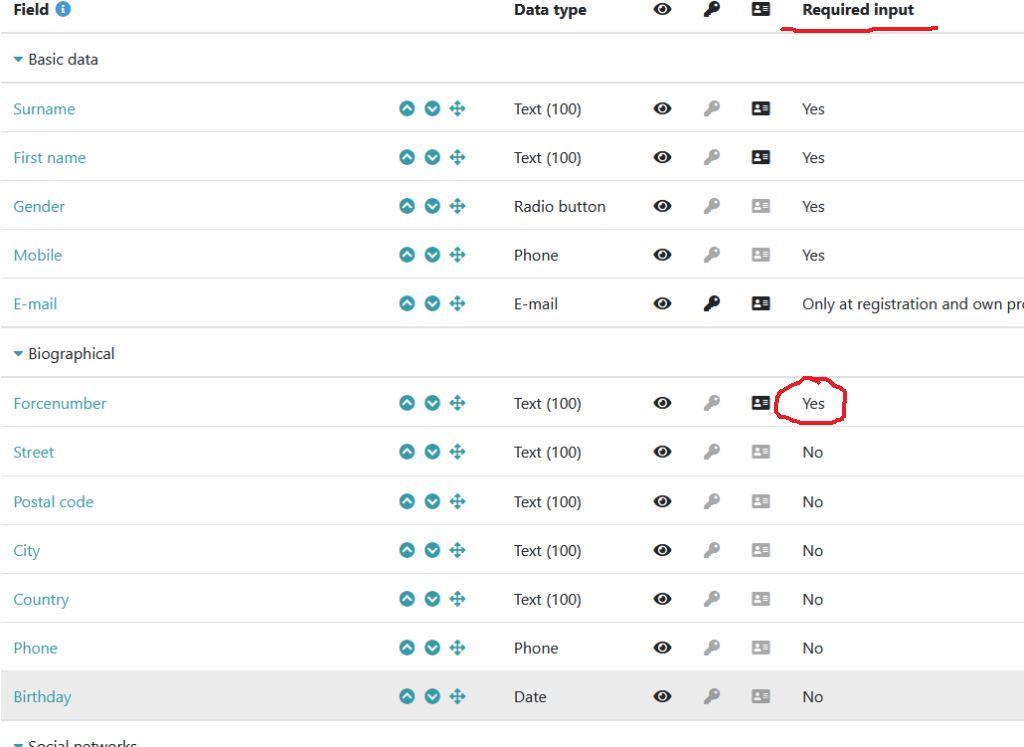Click the info icon beside Field header
This screenshot has width=1024, height=747.
(63, 9)
